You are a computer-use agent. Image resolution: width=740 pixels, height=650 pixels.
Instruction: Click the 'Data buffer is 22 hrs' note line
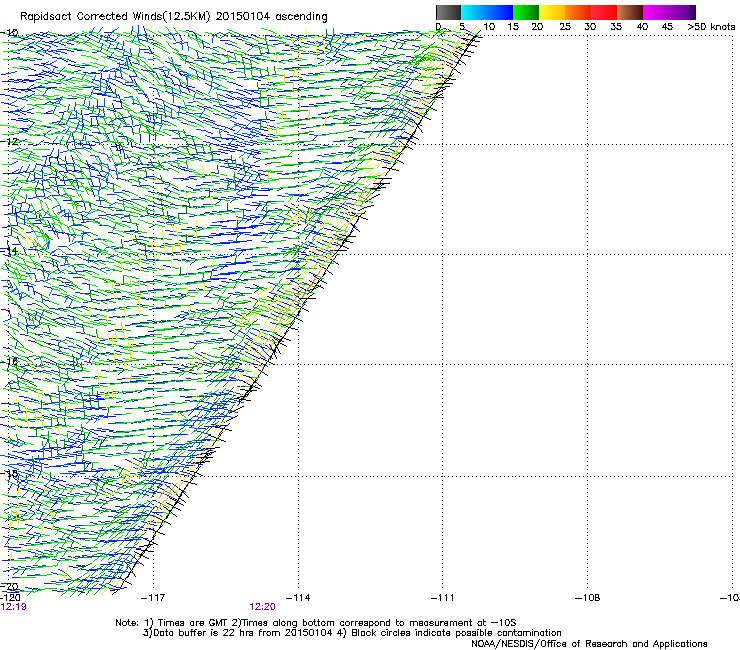tap(352, 633)
